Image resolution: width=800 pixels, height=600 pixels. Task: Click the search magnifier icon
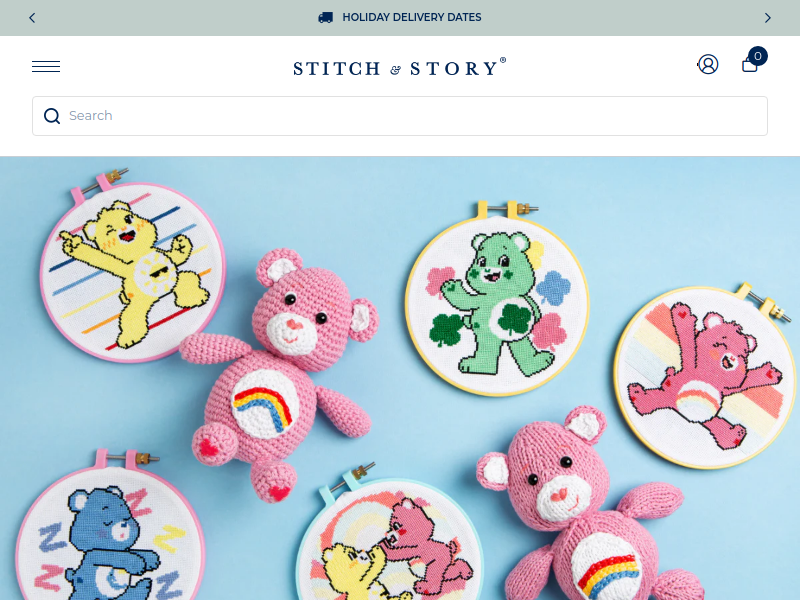click(52, 116)
